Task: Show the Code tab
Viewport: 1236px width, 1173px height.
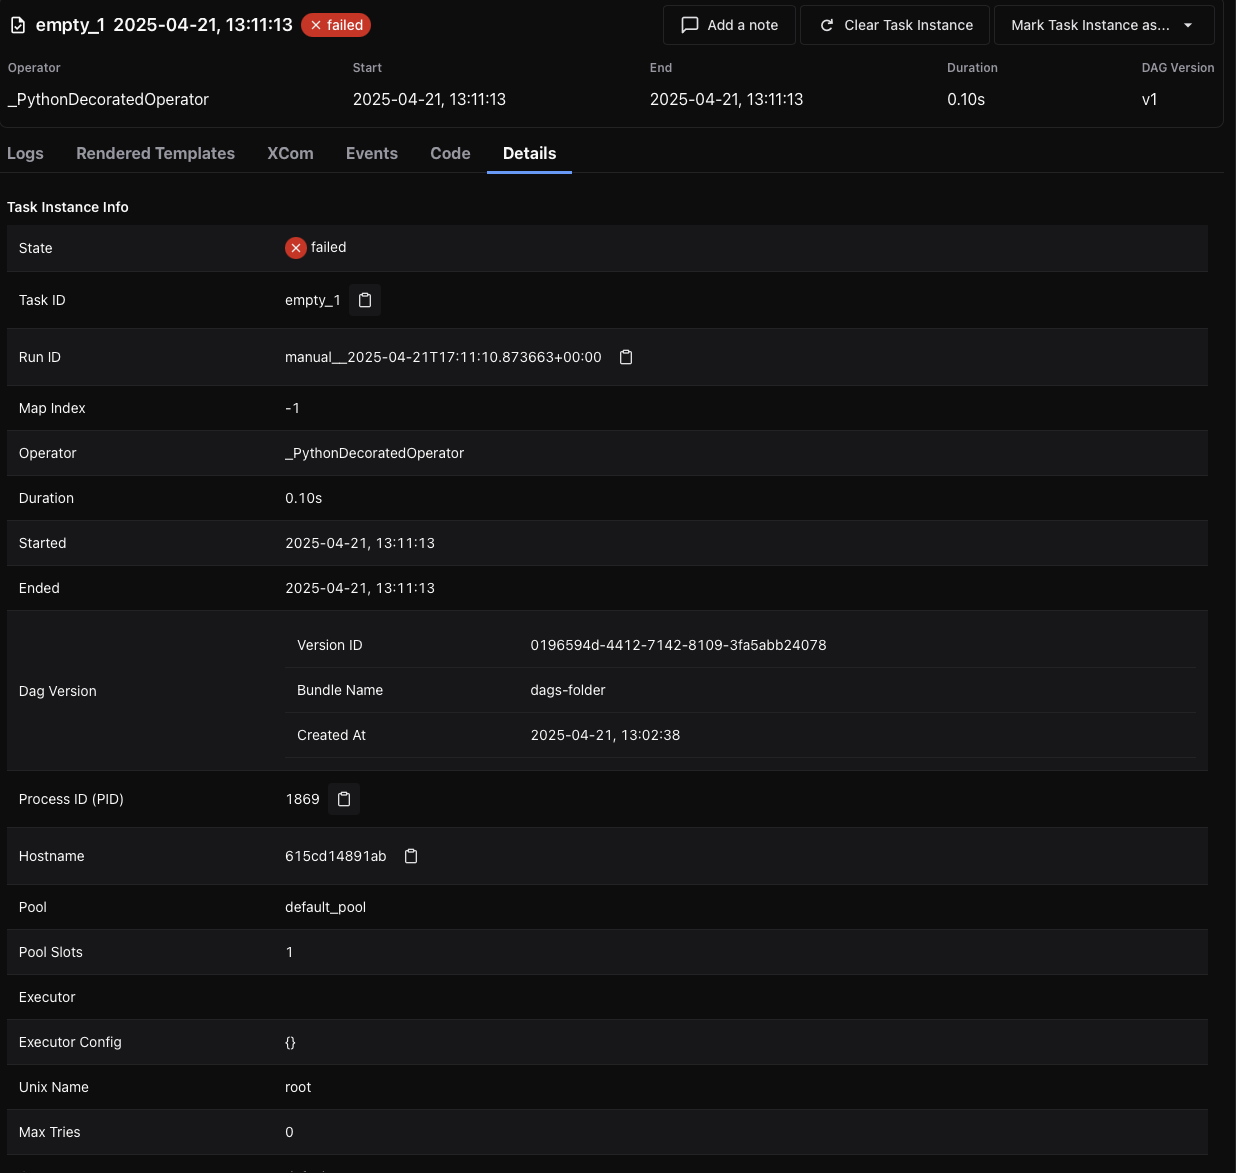Action: (x=450, y=153)
